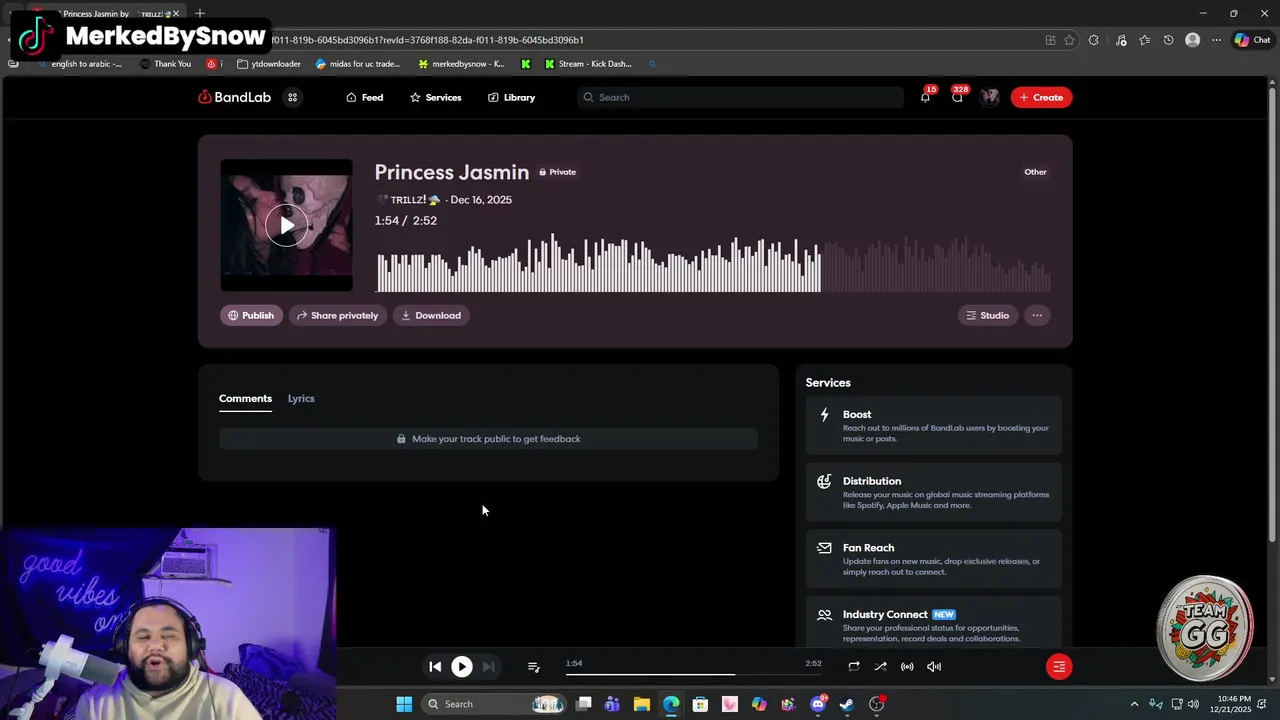Open Stream - Kick Dashboard bookmark
Image resolution: width=1280 pixels, height=720 pixels.
(x=589, y=64)
